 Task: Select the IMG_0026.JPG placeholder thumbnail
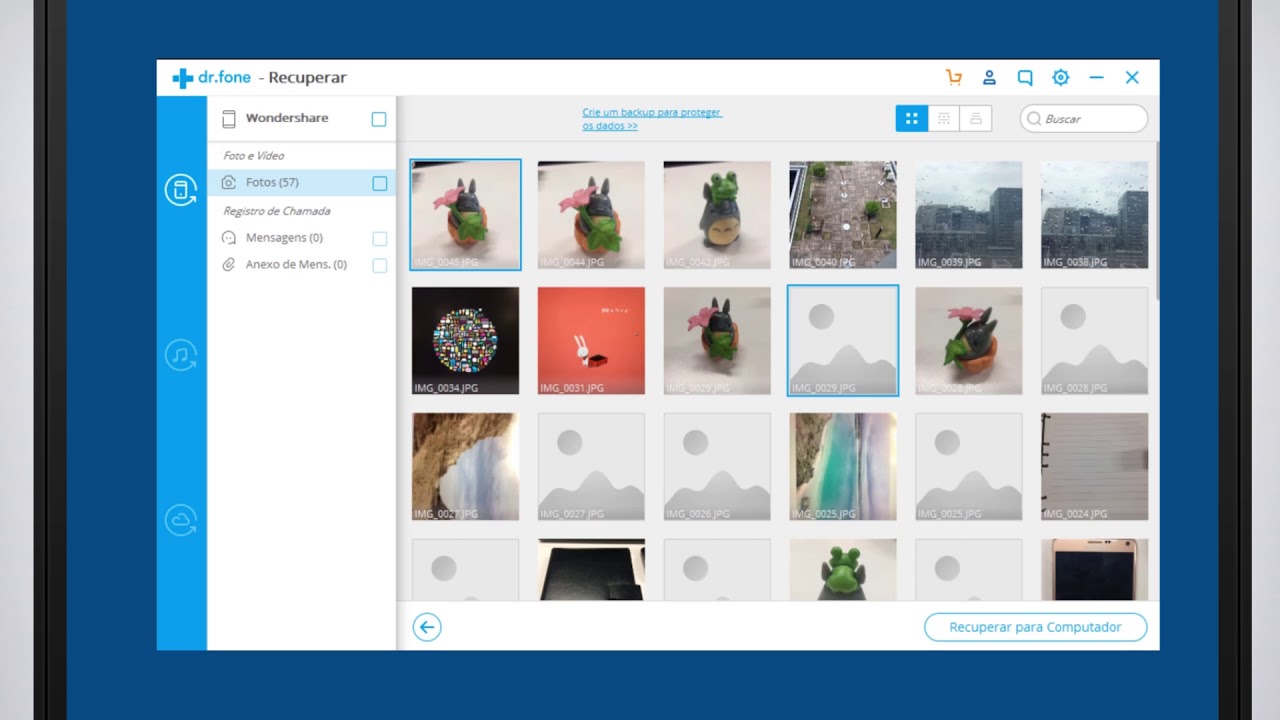717,467
